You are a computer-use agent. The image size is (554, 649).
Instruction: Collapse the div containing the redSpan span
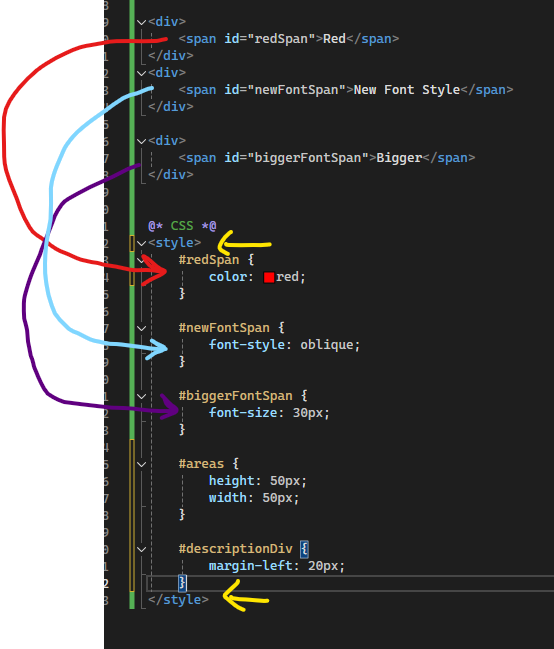(x=142, y=22)
